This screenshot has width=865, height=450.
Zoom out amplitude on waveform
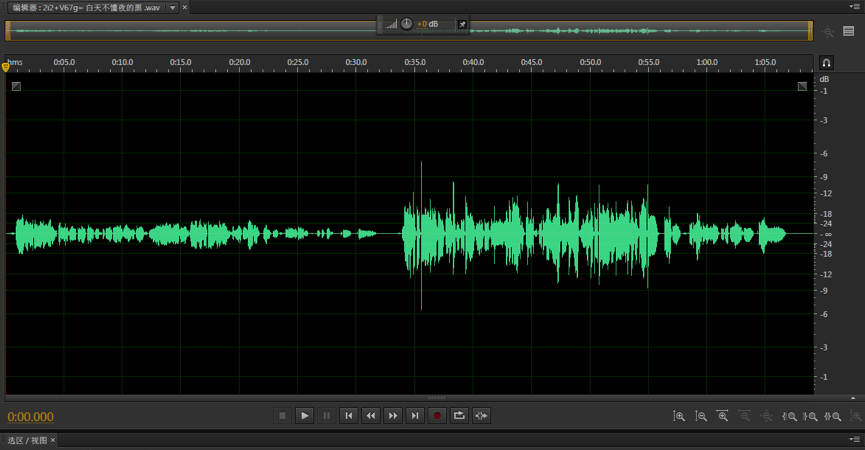tap(701, 416)
